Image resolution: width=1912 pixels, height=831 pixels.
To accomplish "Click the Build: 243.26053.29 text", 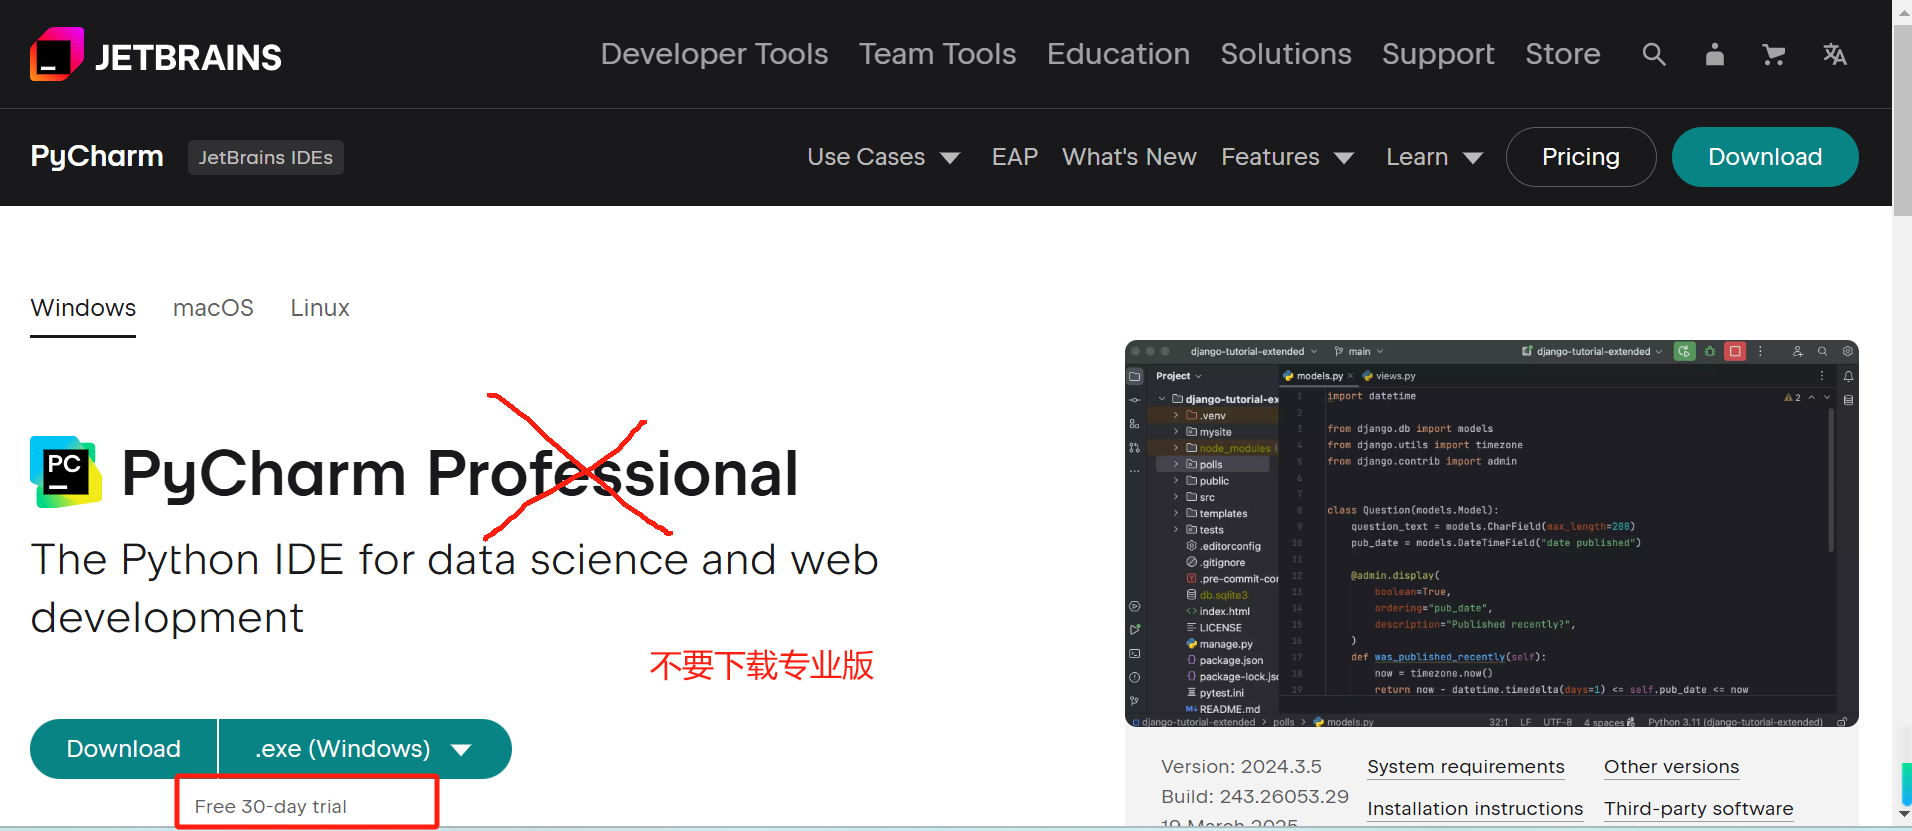I will [1255, 797].
